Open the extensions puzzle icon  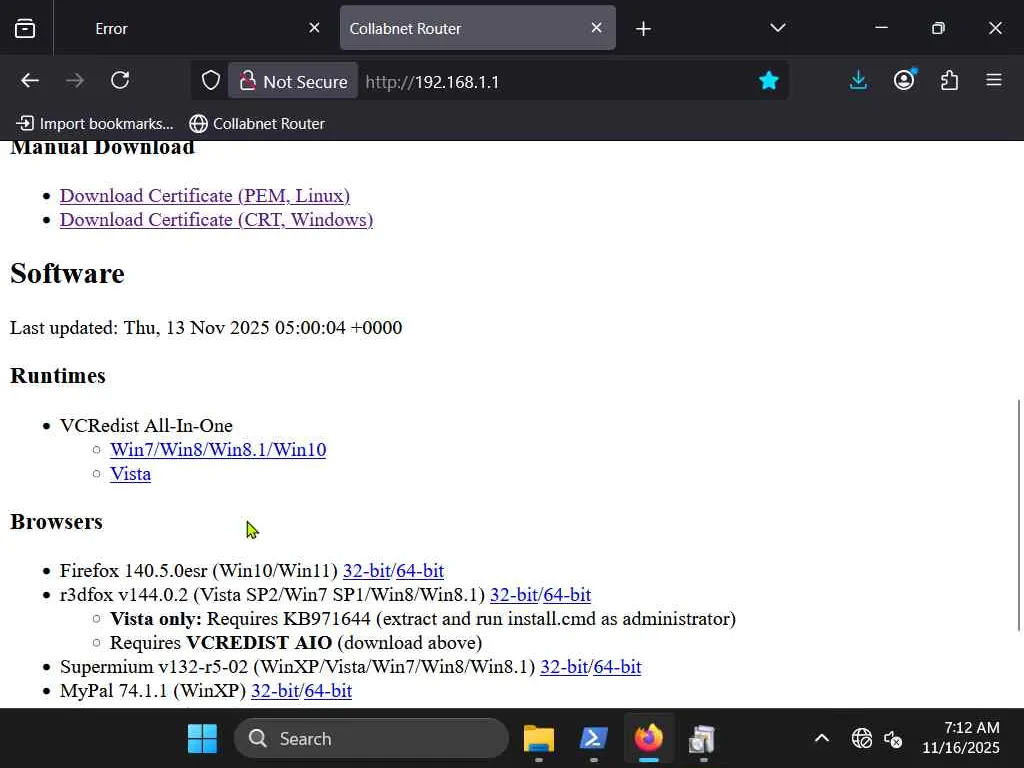coord(949,80)
